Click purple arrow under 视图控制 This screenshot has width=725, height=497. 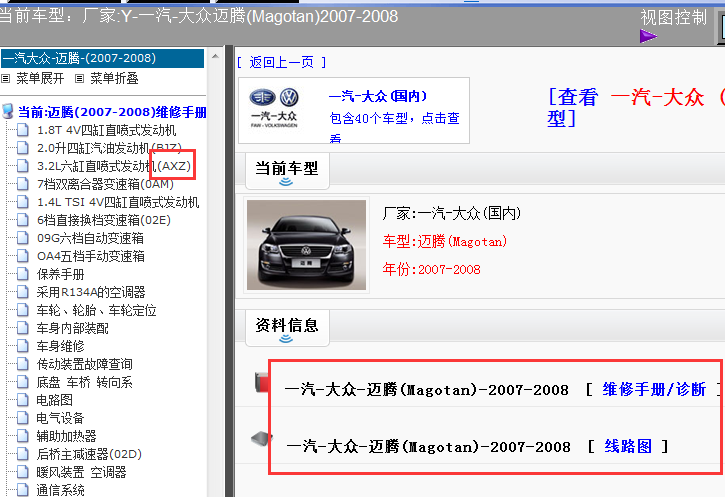(x=648, y=36)
